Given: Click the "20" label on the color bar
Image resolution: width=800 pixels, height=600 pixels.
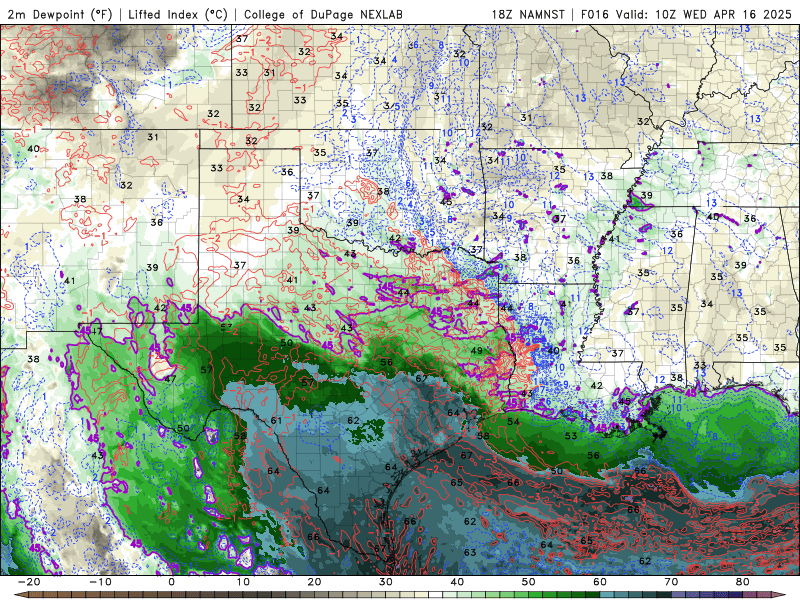Looking at the screenshot, I should coord(314,582).
